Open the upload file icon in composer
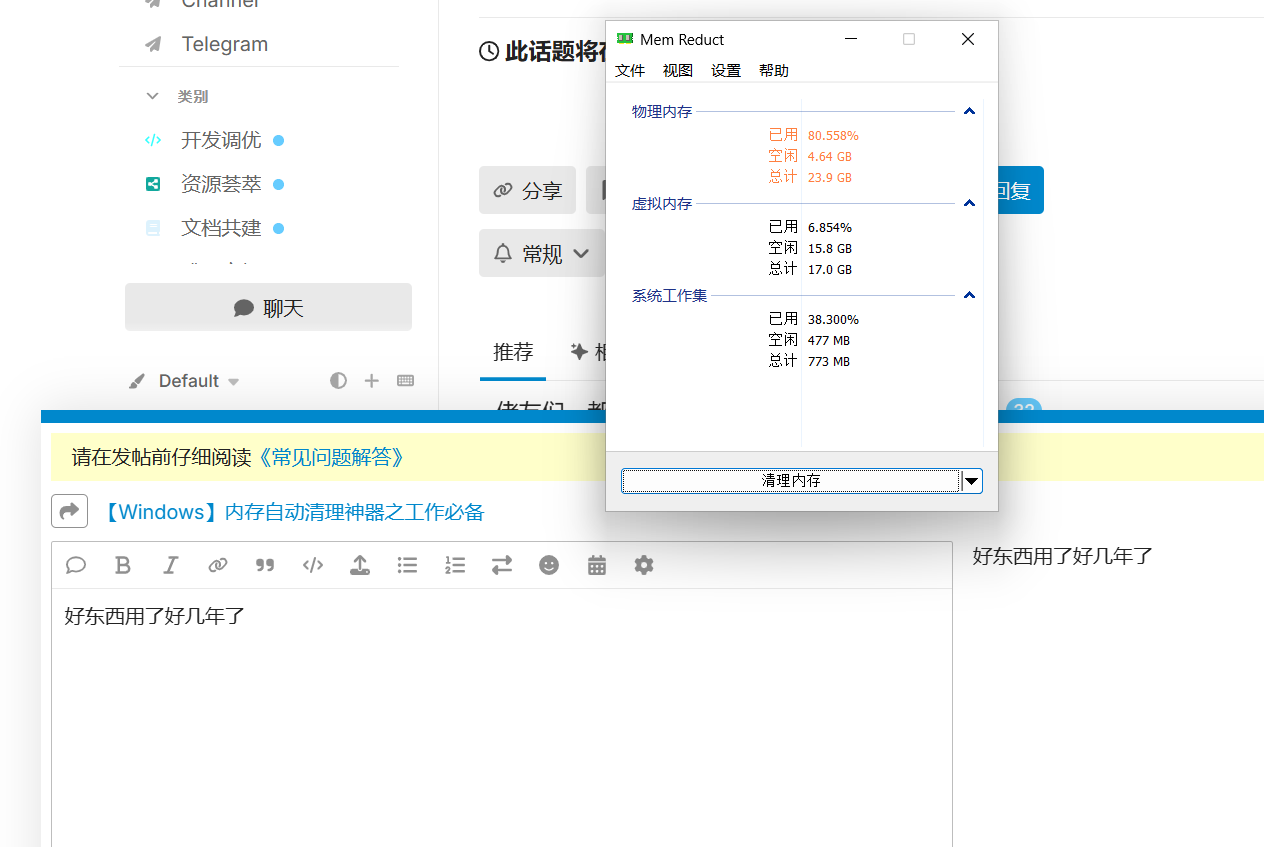The height and width of the screenshot is (847, 1264). (x=360, y=565)
